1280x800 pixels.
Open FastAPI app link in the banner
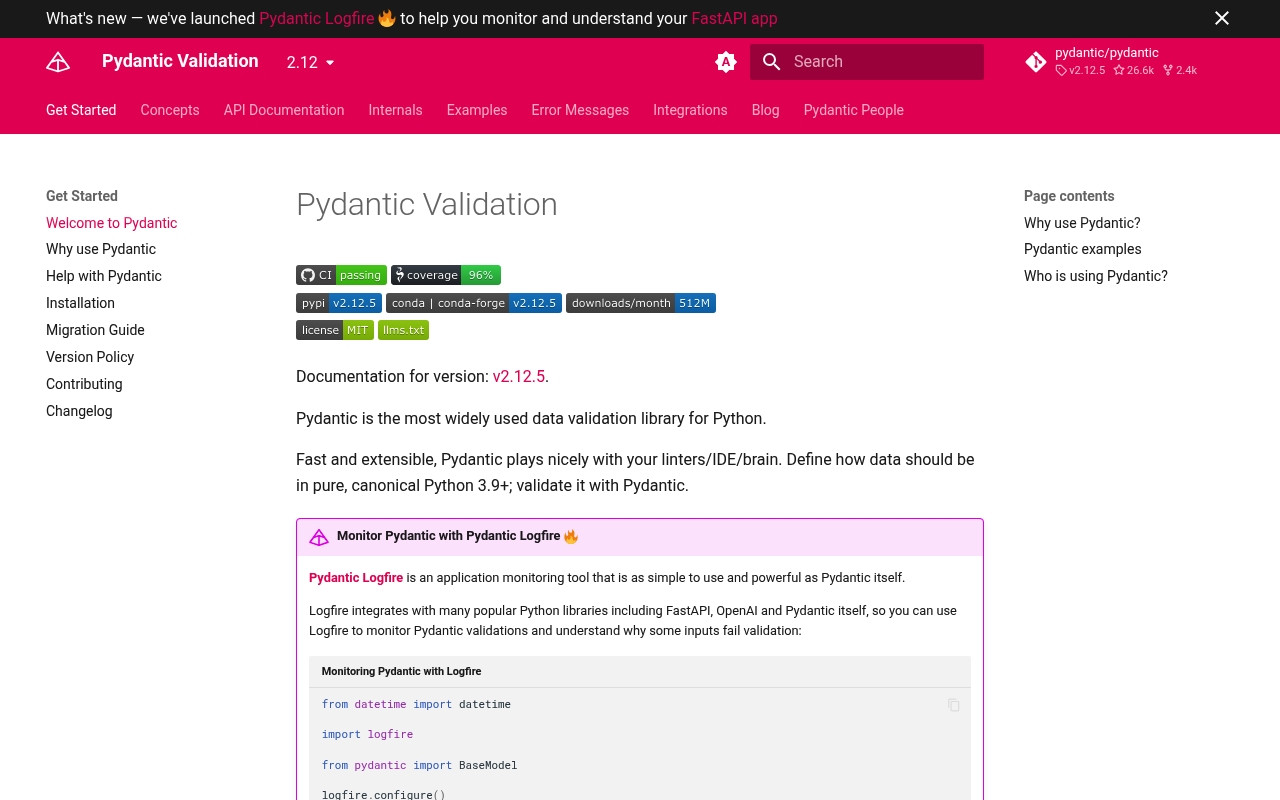(x=734, y=18)
